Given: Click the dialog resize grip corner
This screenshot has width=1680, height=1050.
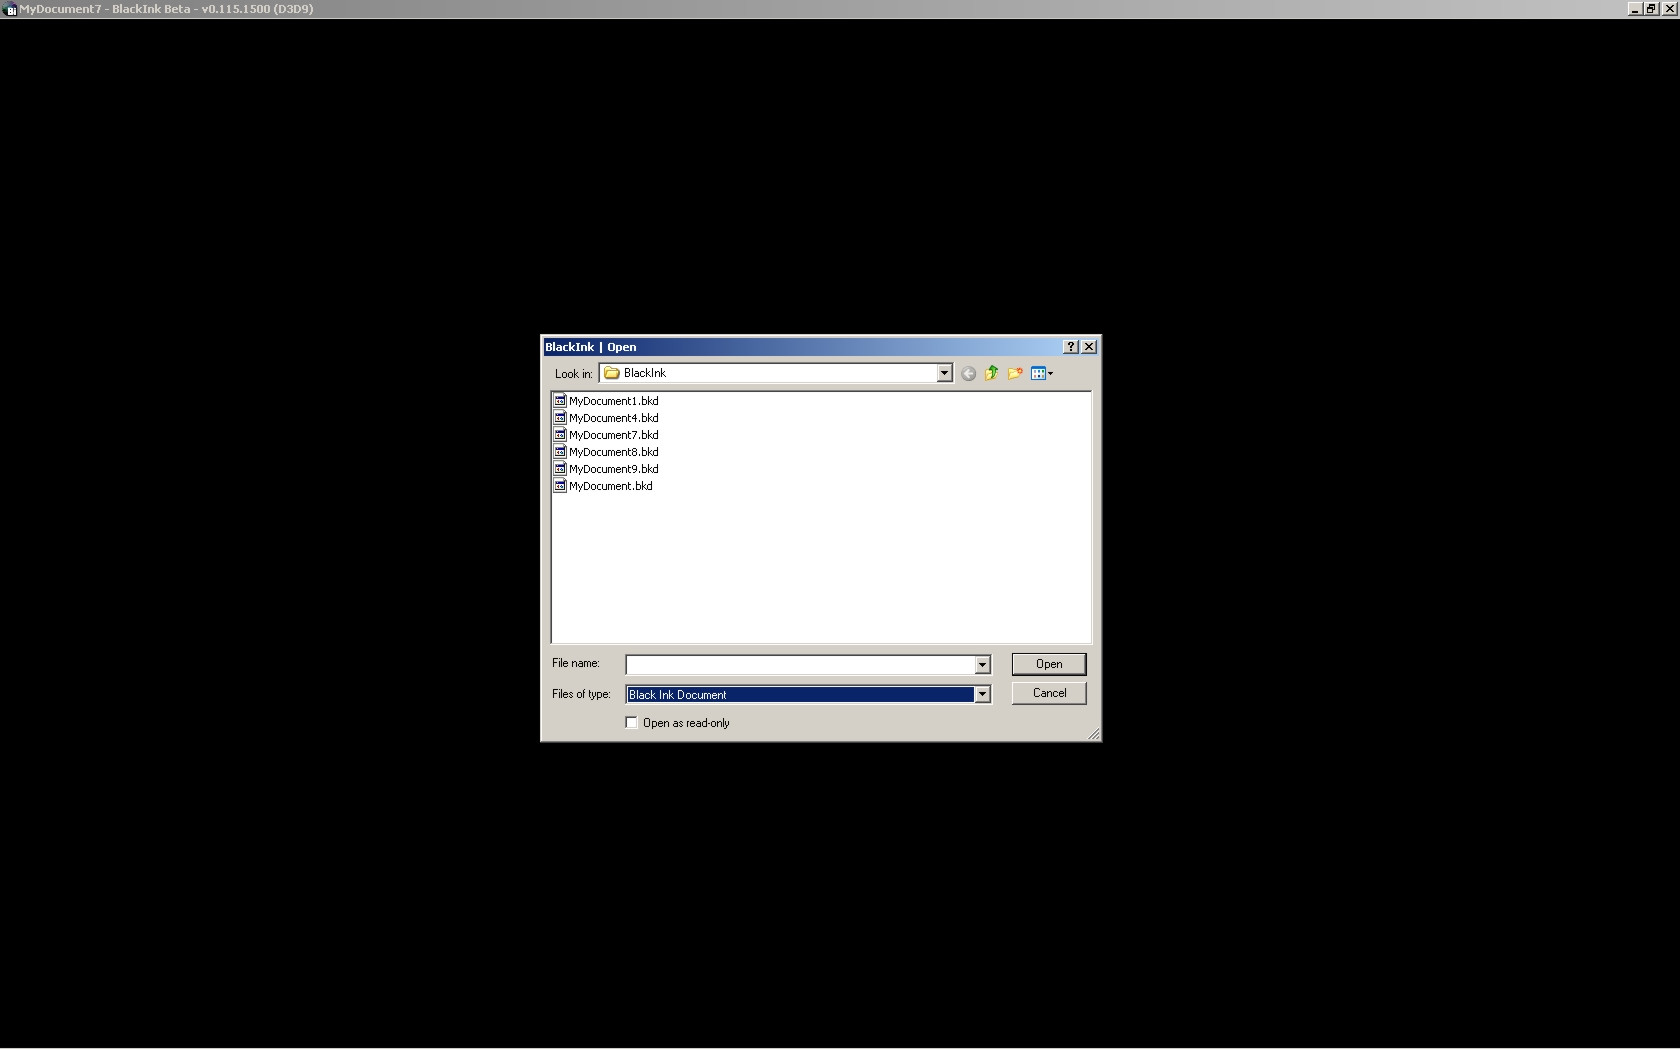Looking at the screenshot, I should coord(1094,734).
